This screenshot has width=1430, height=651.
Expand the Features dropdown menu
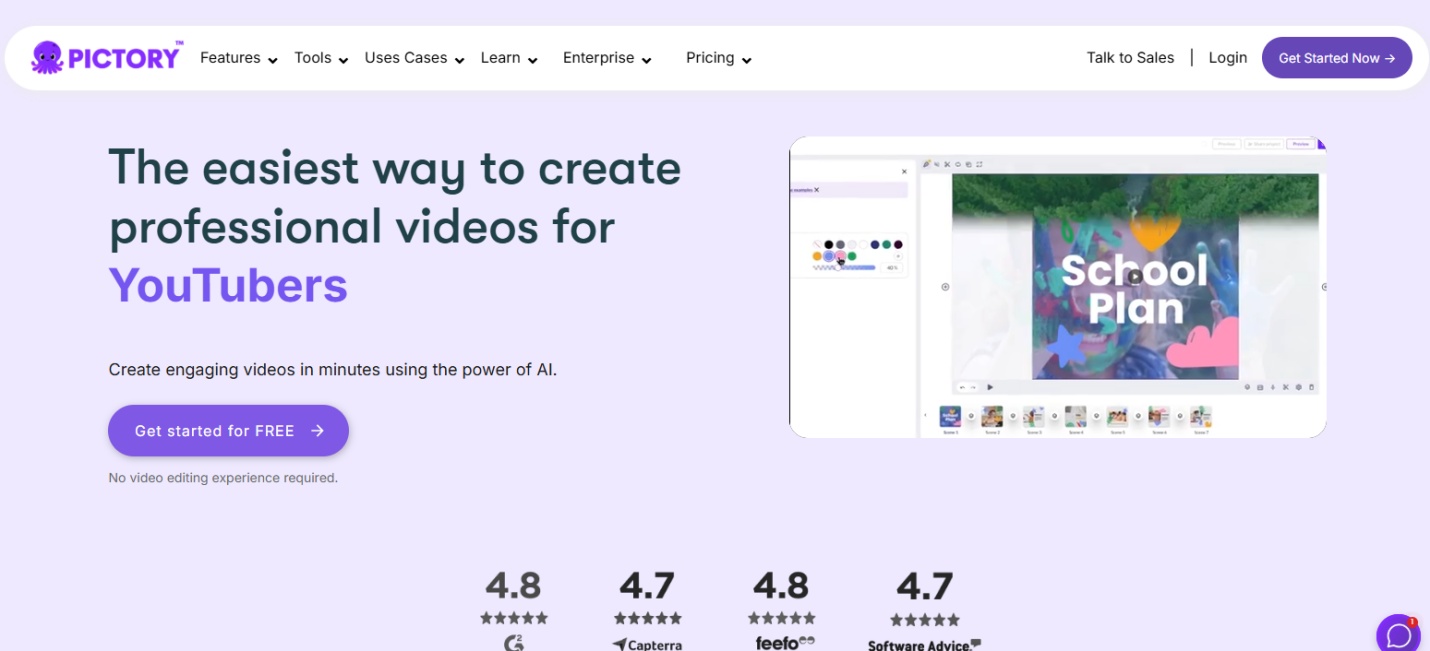pos(238,58)
